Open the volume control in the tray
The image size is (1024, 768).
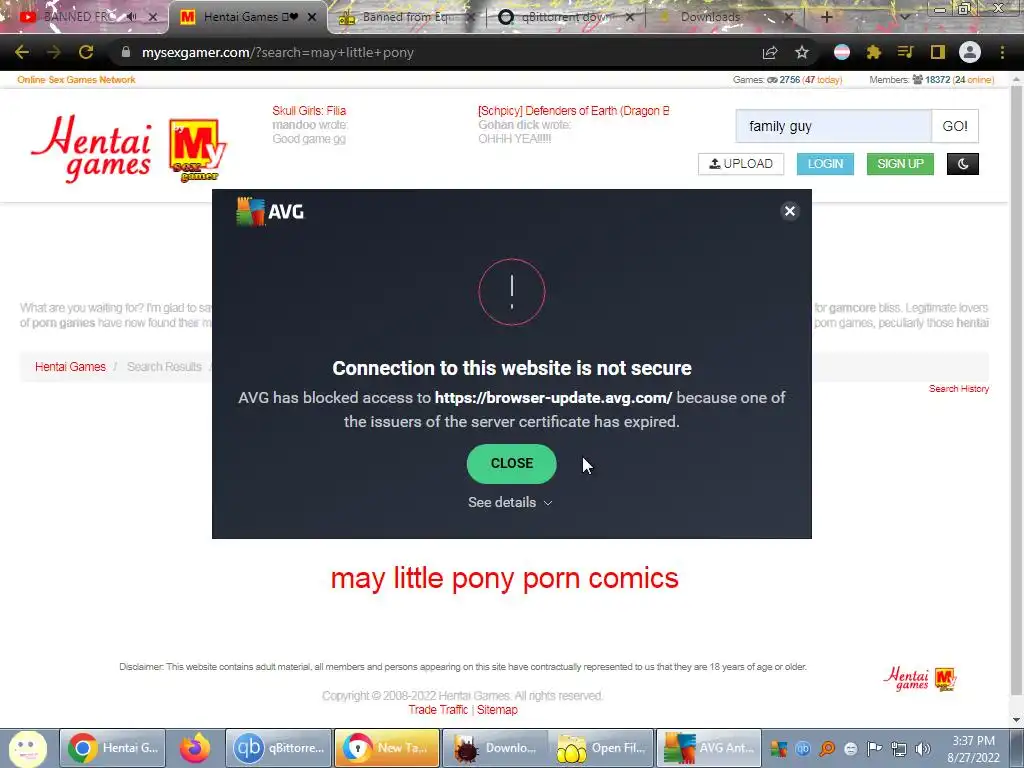[922, 748]
